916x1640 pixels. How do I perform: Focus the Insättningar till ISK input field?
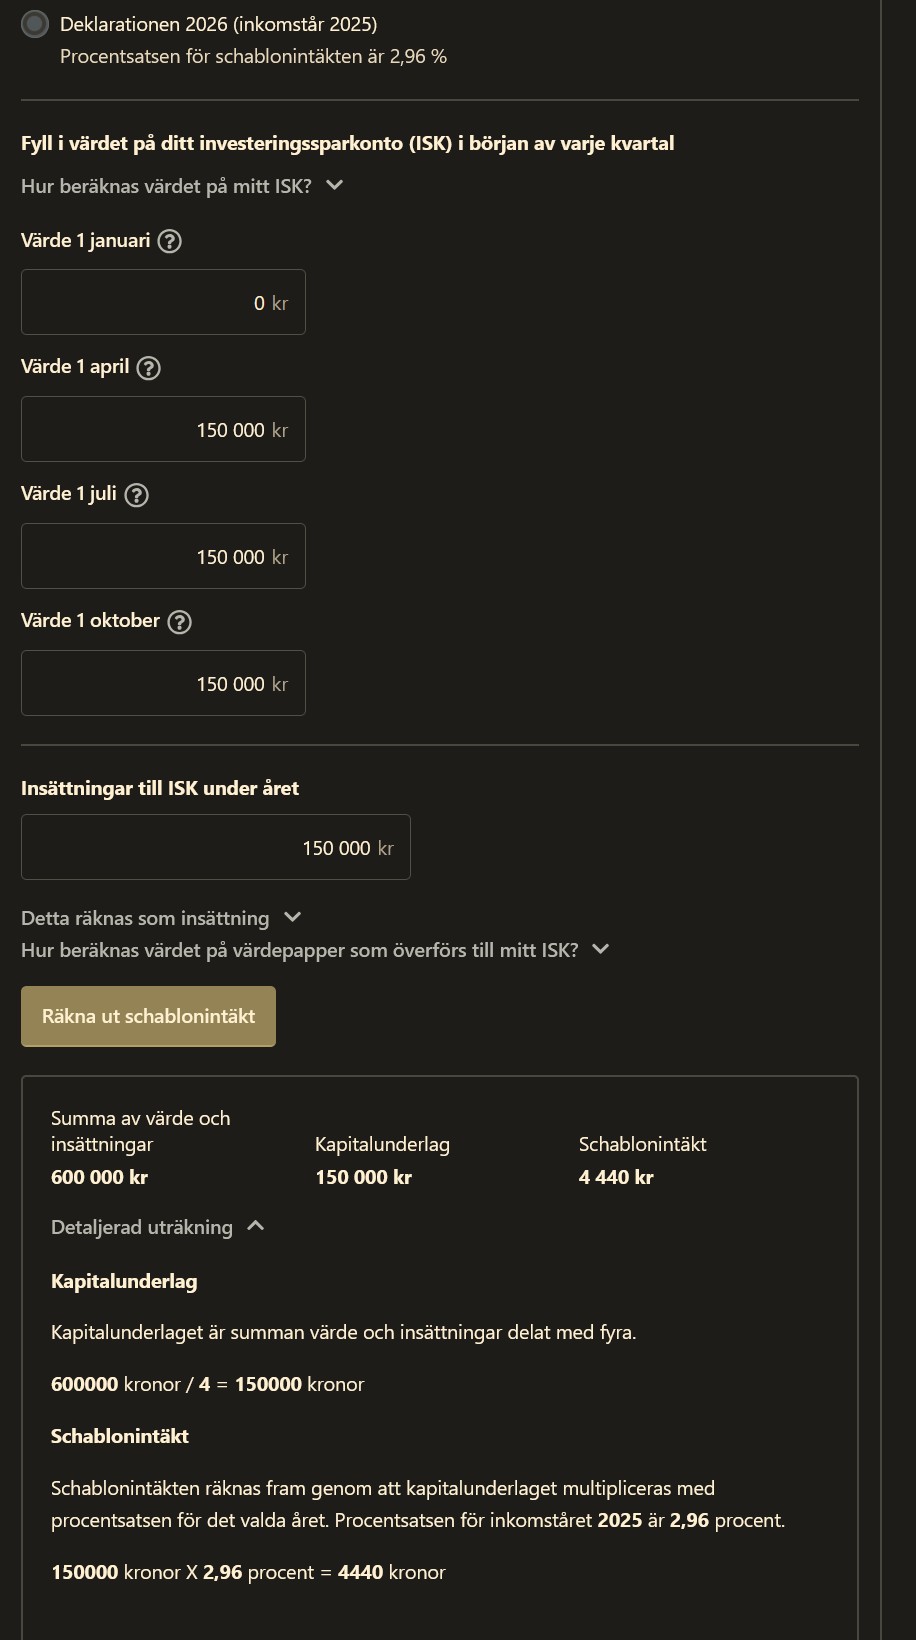click(x=215, y=847)
